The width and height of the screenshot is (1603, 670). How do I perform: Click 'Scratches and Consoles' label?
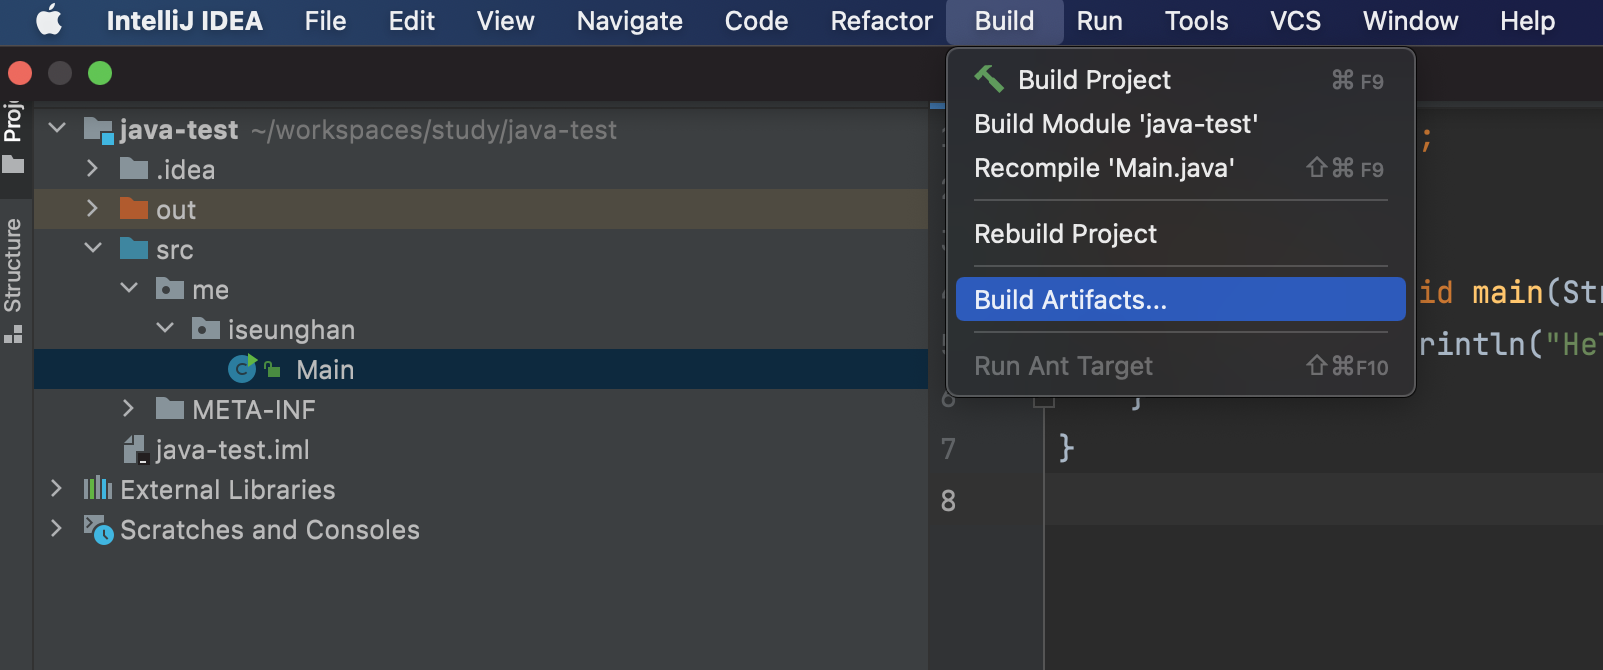pos(270,530)
